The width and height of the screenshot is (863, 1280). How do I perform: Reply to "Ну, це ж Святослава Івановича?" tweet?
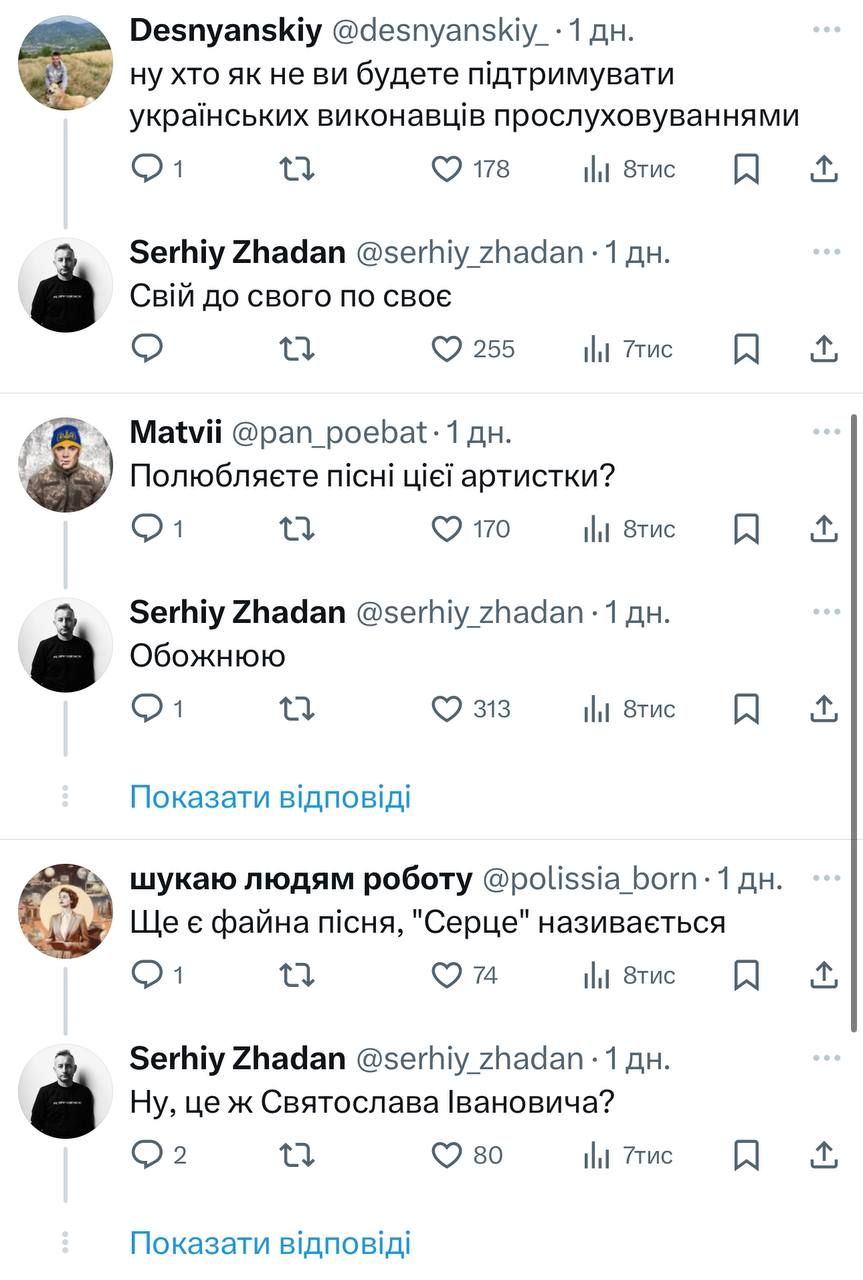(147, 1156)
